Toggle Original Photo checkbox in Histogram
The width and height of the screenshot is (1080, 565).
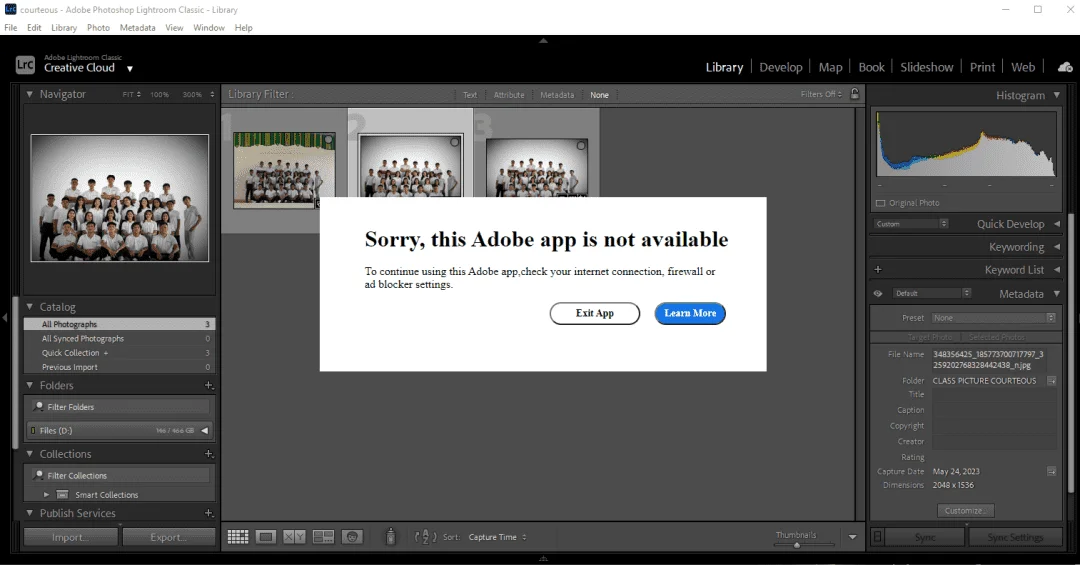[x=880, y=203]
